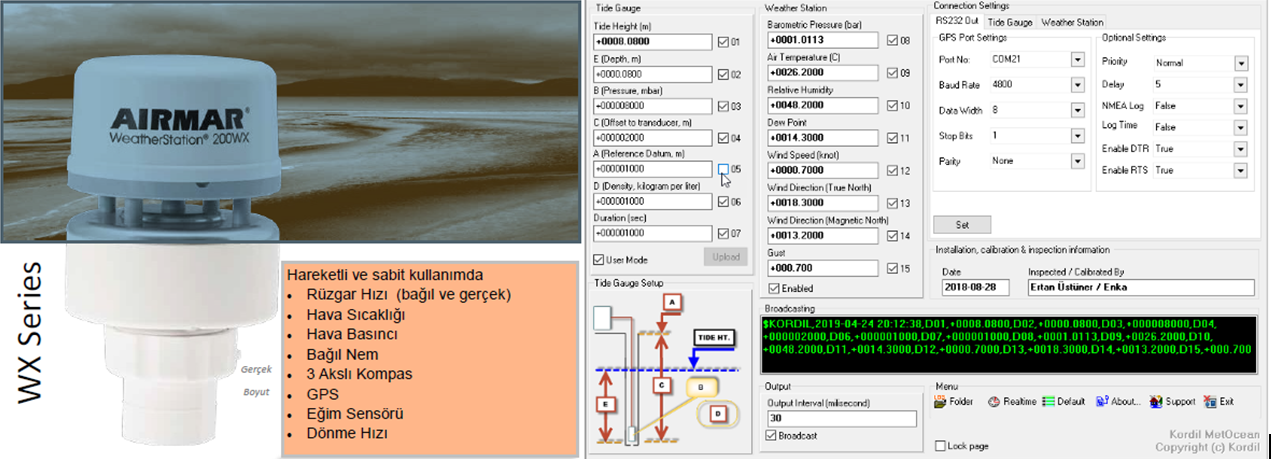This screenshot has height=459, width=1271.
Task: Check the 05 Reference Datum checkbox
Action: pyautogui.click(x=723, y=168)
